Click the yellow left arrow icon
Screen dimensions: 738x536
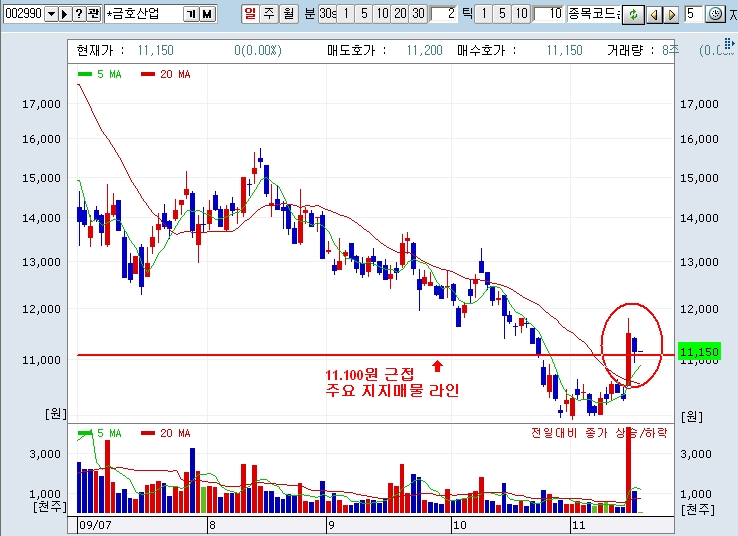pos(654,14)
